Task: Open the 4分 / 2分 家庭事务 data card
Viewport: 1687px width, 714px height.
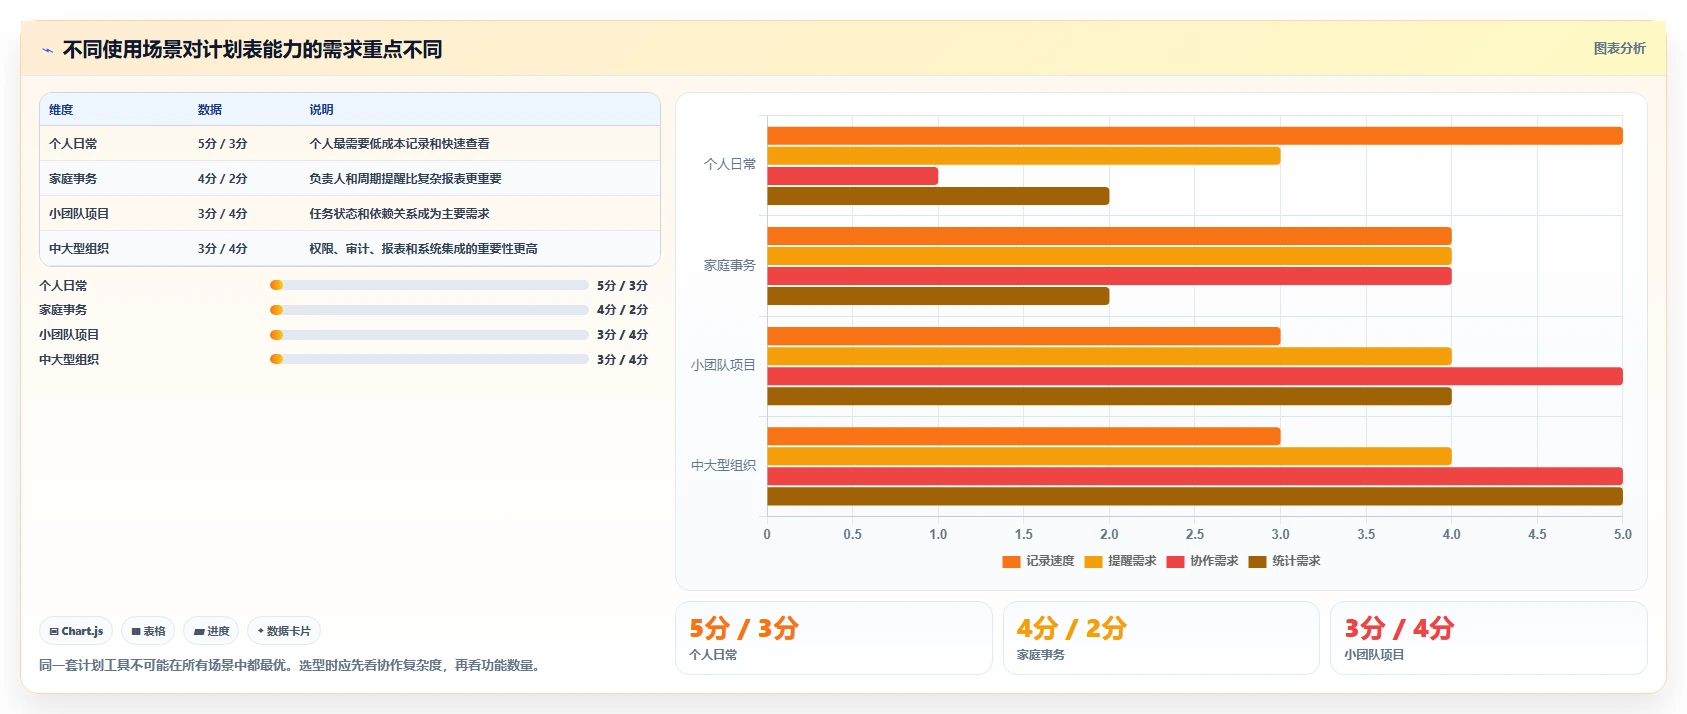Action: pyautogui.click(x=1161, y=638)
